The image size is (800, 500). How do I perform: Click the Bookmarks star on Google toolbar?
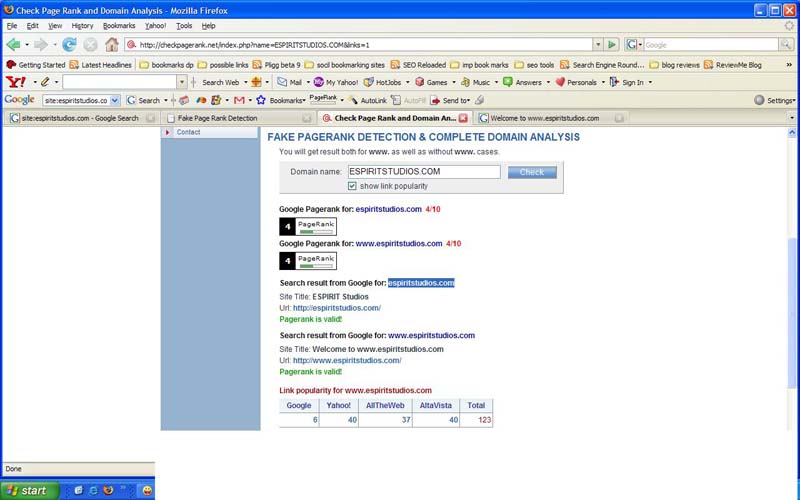click(x=261, y=101)
